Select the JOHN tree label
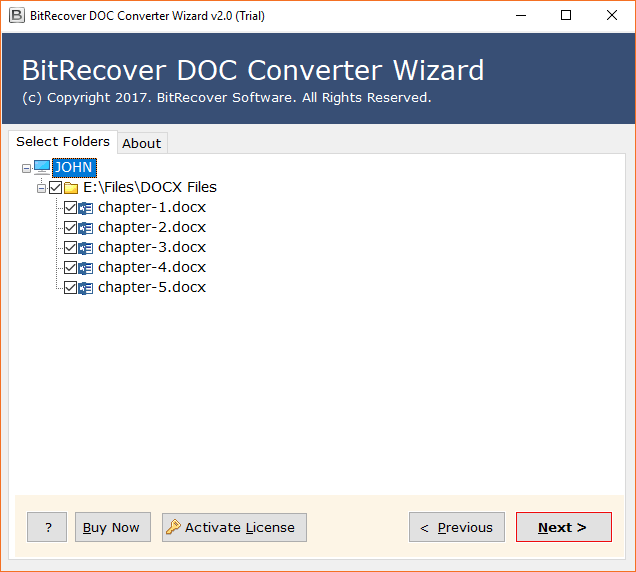 point(74,168)
